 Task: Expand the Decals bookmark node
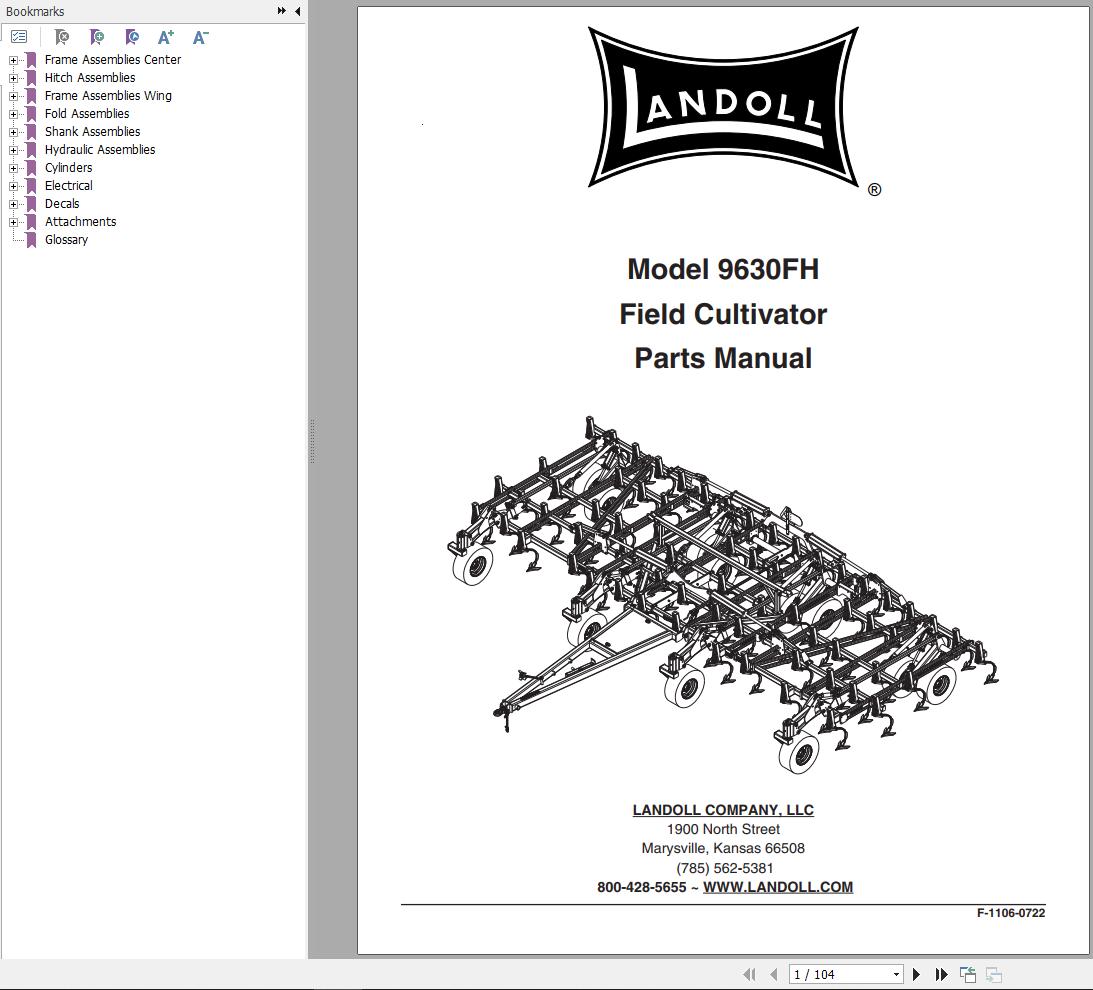(x=11, y=203)
